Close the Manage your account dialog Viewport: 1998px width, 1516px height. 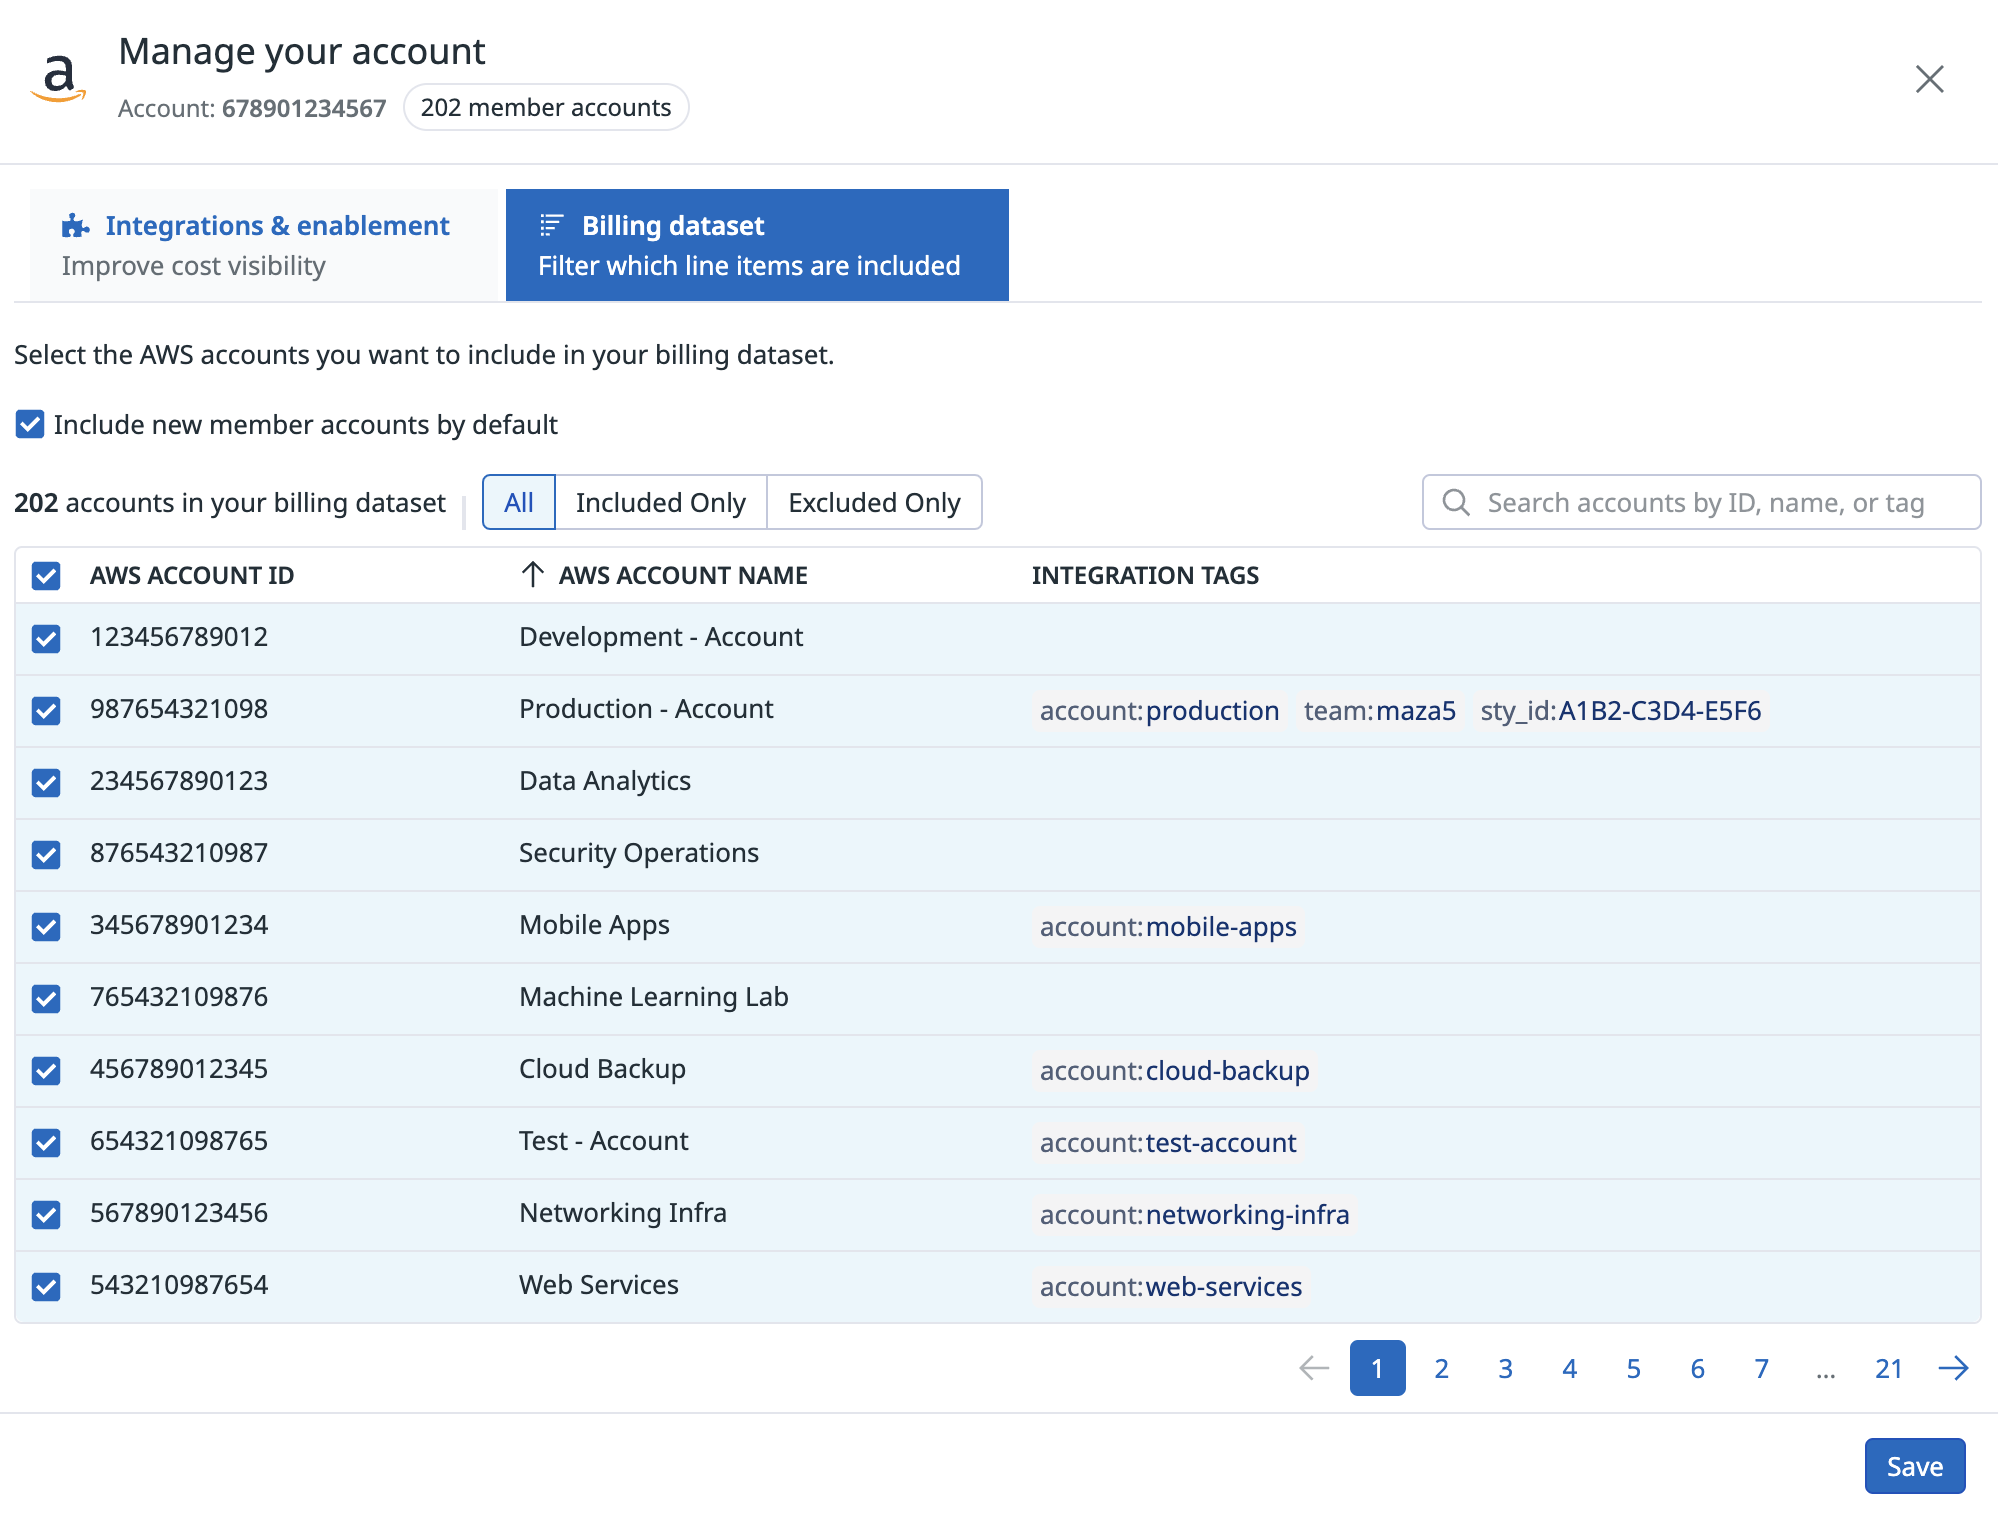pos(1929,79)
